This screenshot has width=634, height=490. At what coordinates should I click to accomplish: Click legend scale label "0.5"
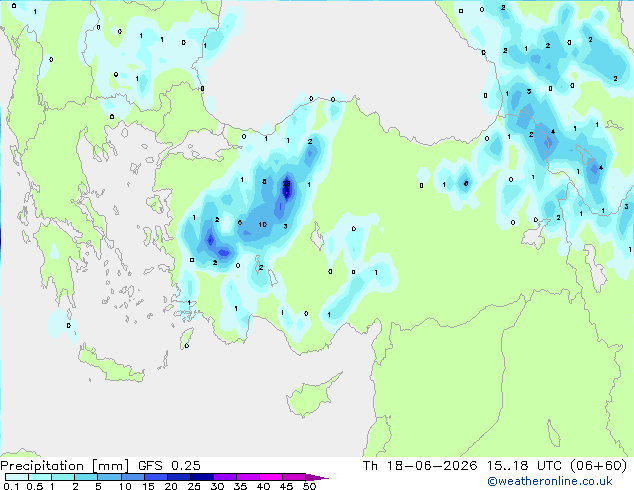pyautogui.click(x=35, y=486)
